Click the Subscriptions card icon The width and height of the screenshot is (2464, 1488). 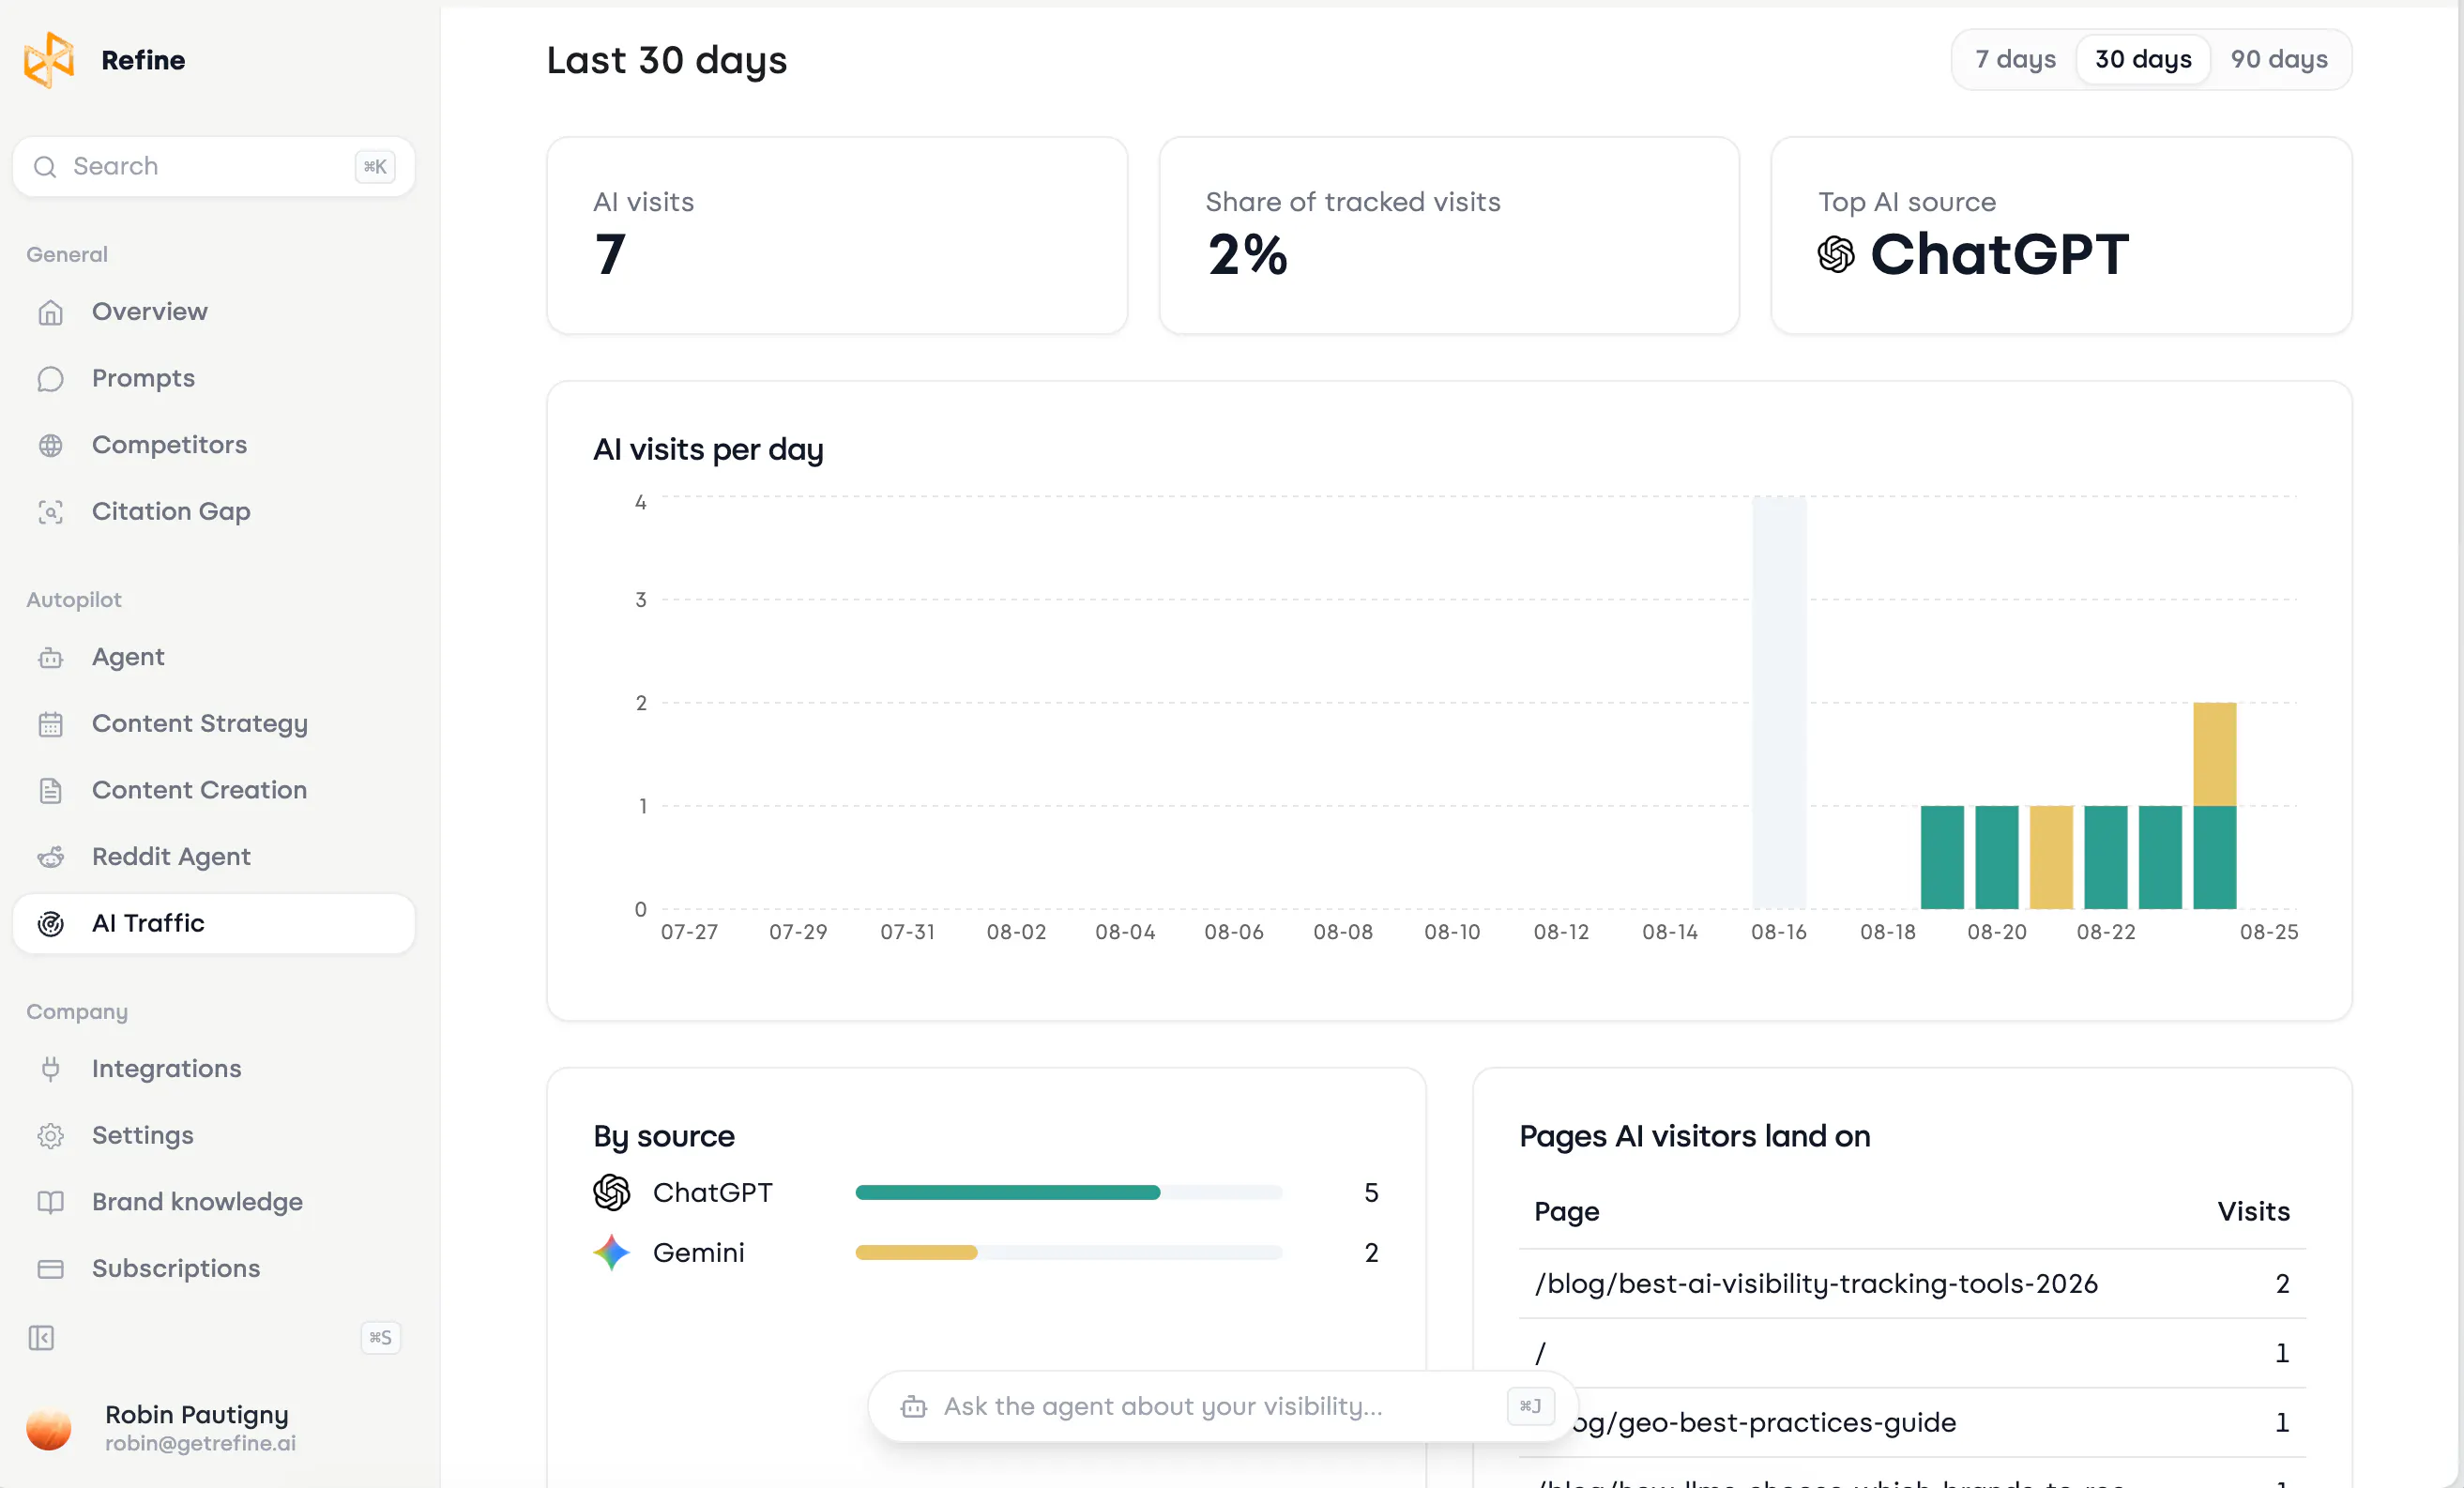pos(50,1269)
